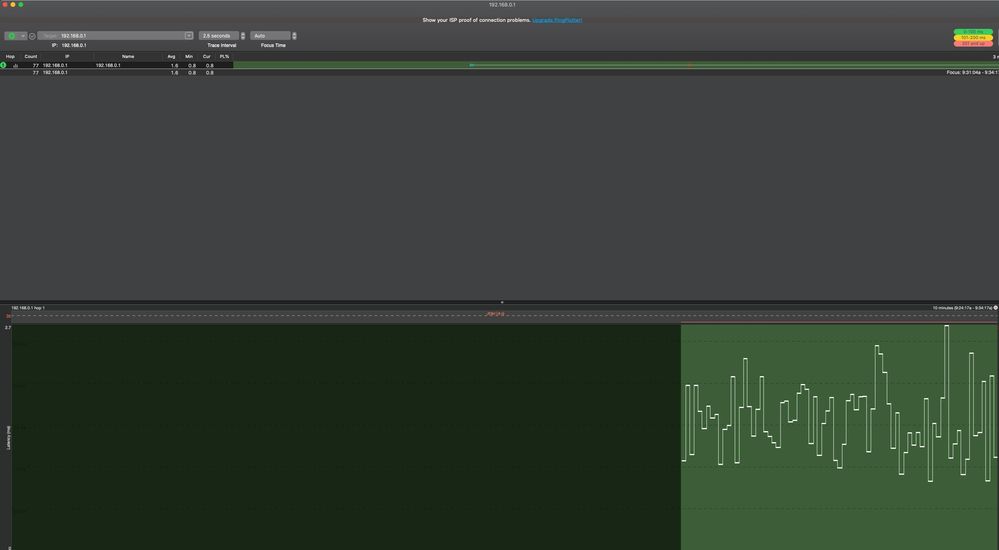
Task: Click the green macOS zoom button
Action: click(21, 4)
